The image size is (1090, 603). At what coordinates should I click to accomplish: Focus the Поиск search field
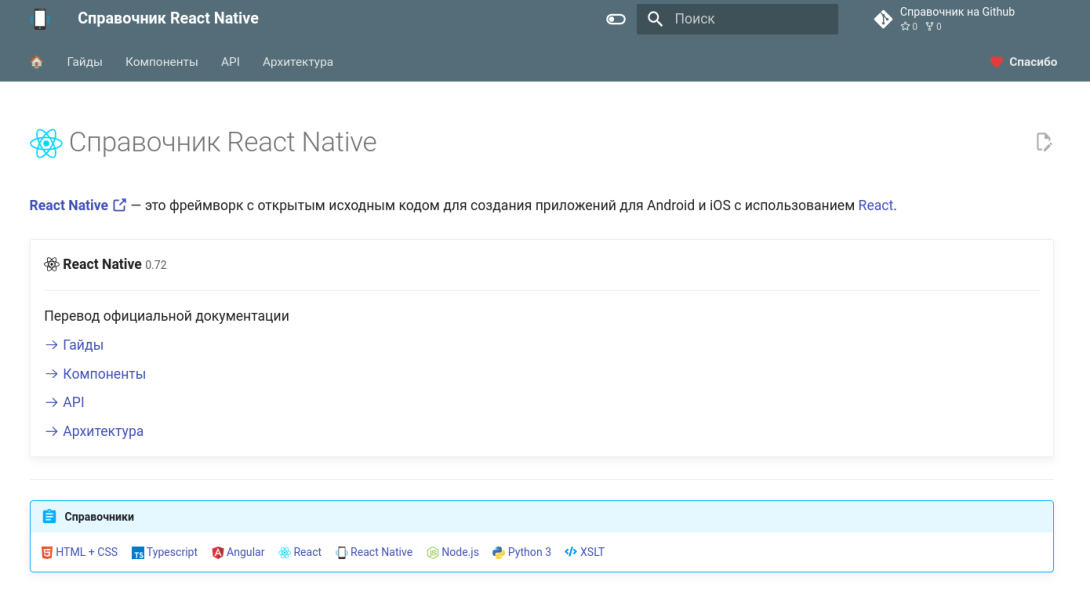point(737,19)
